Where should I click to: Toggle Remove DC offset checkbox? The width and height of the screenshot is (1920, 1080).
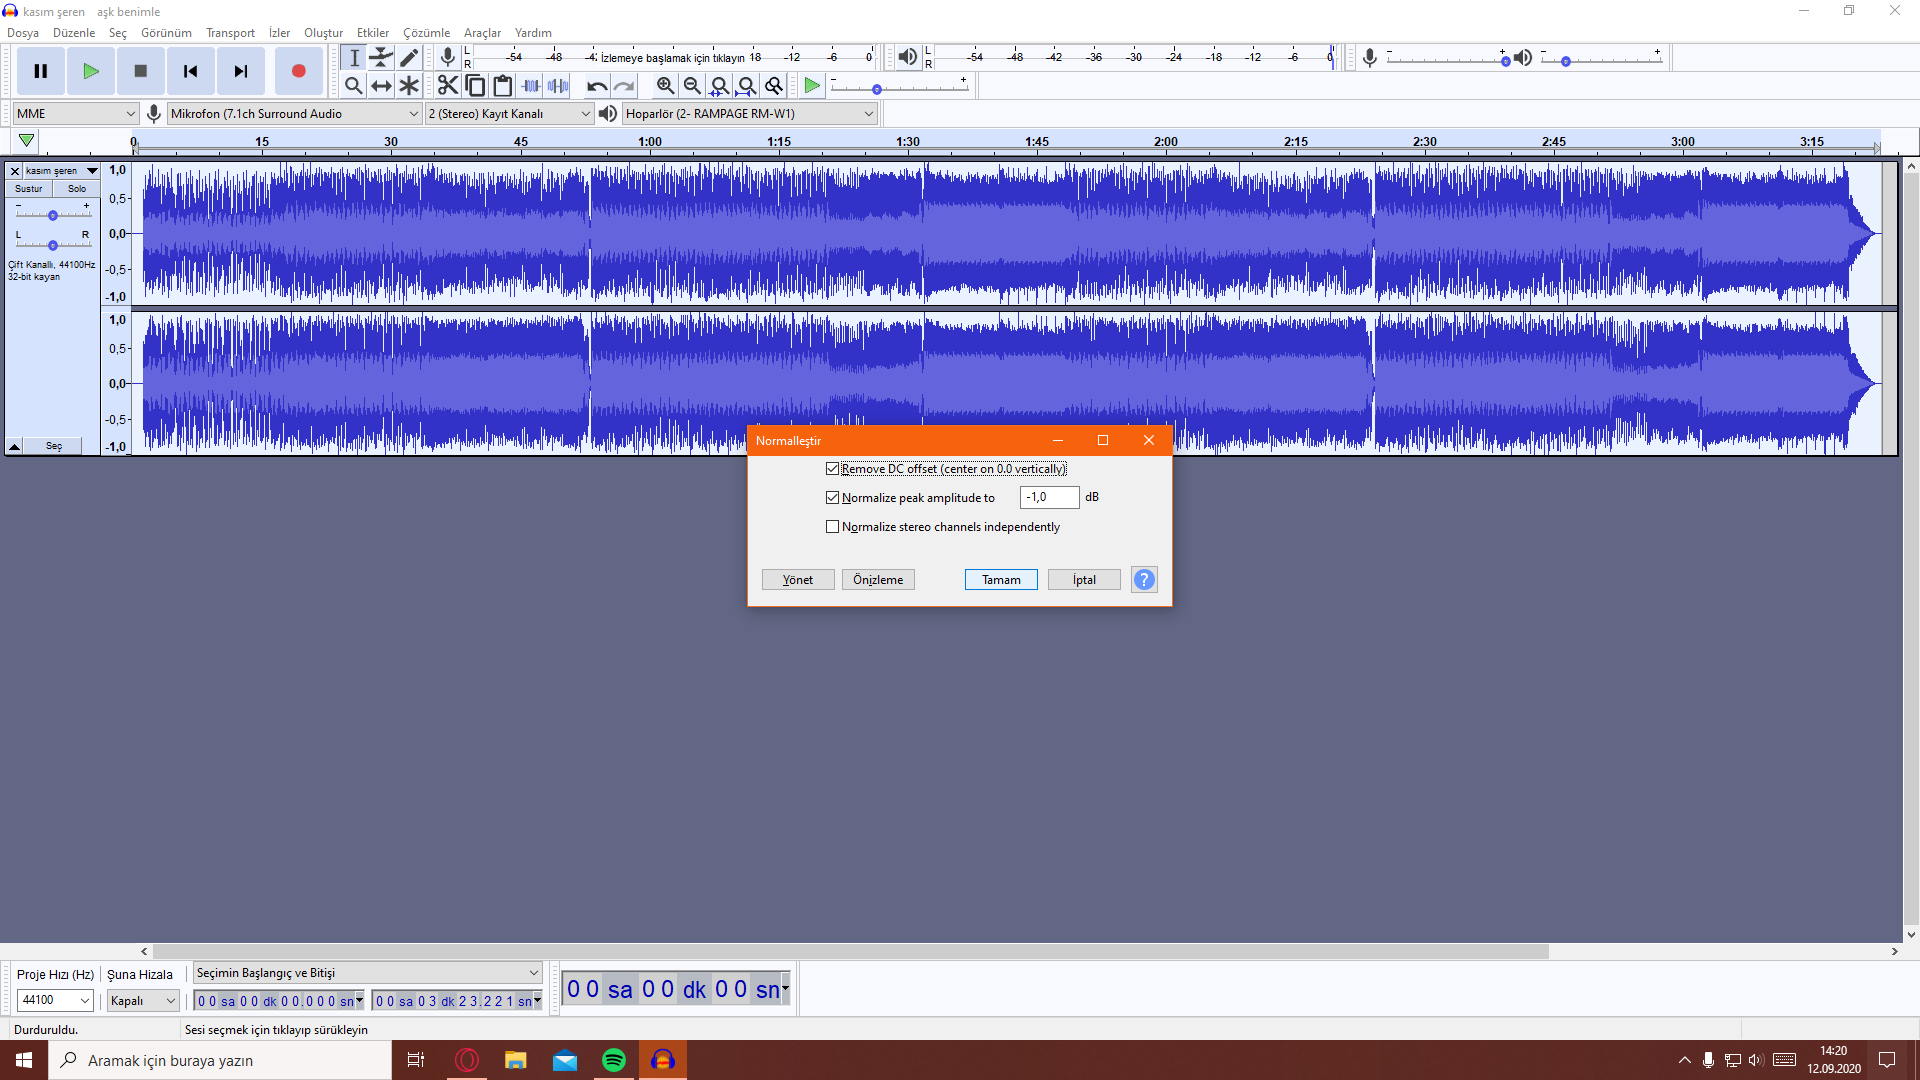point(832,468)
